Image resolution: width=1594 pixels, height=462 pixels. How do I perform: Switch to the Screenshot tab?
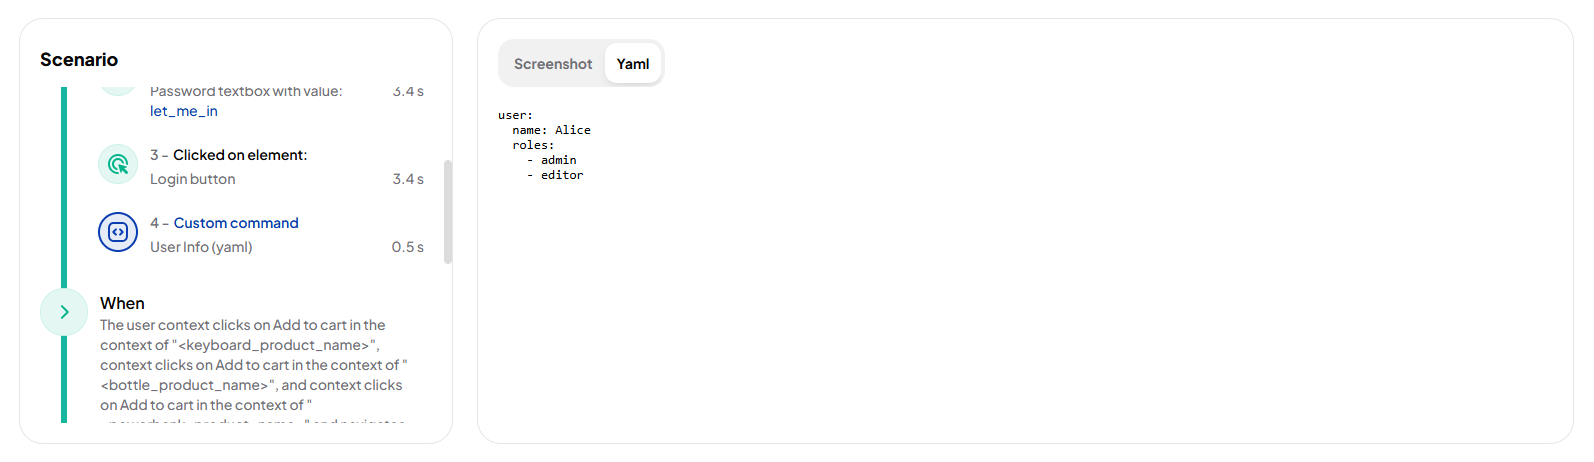553,64
